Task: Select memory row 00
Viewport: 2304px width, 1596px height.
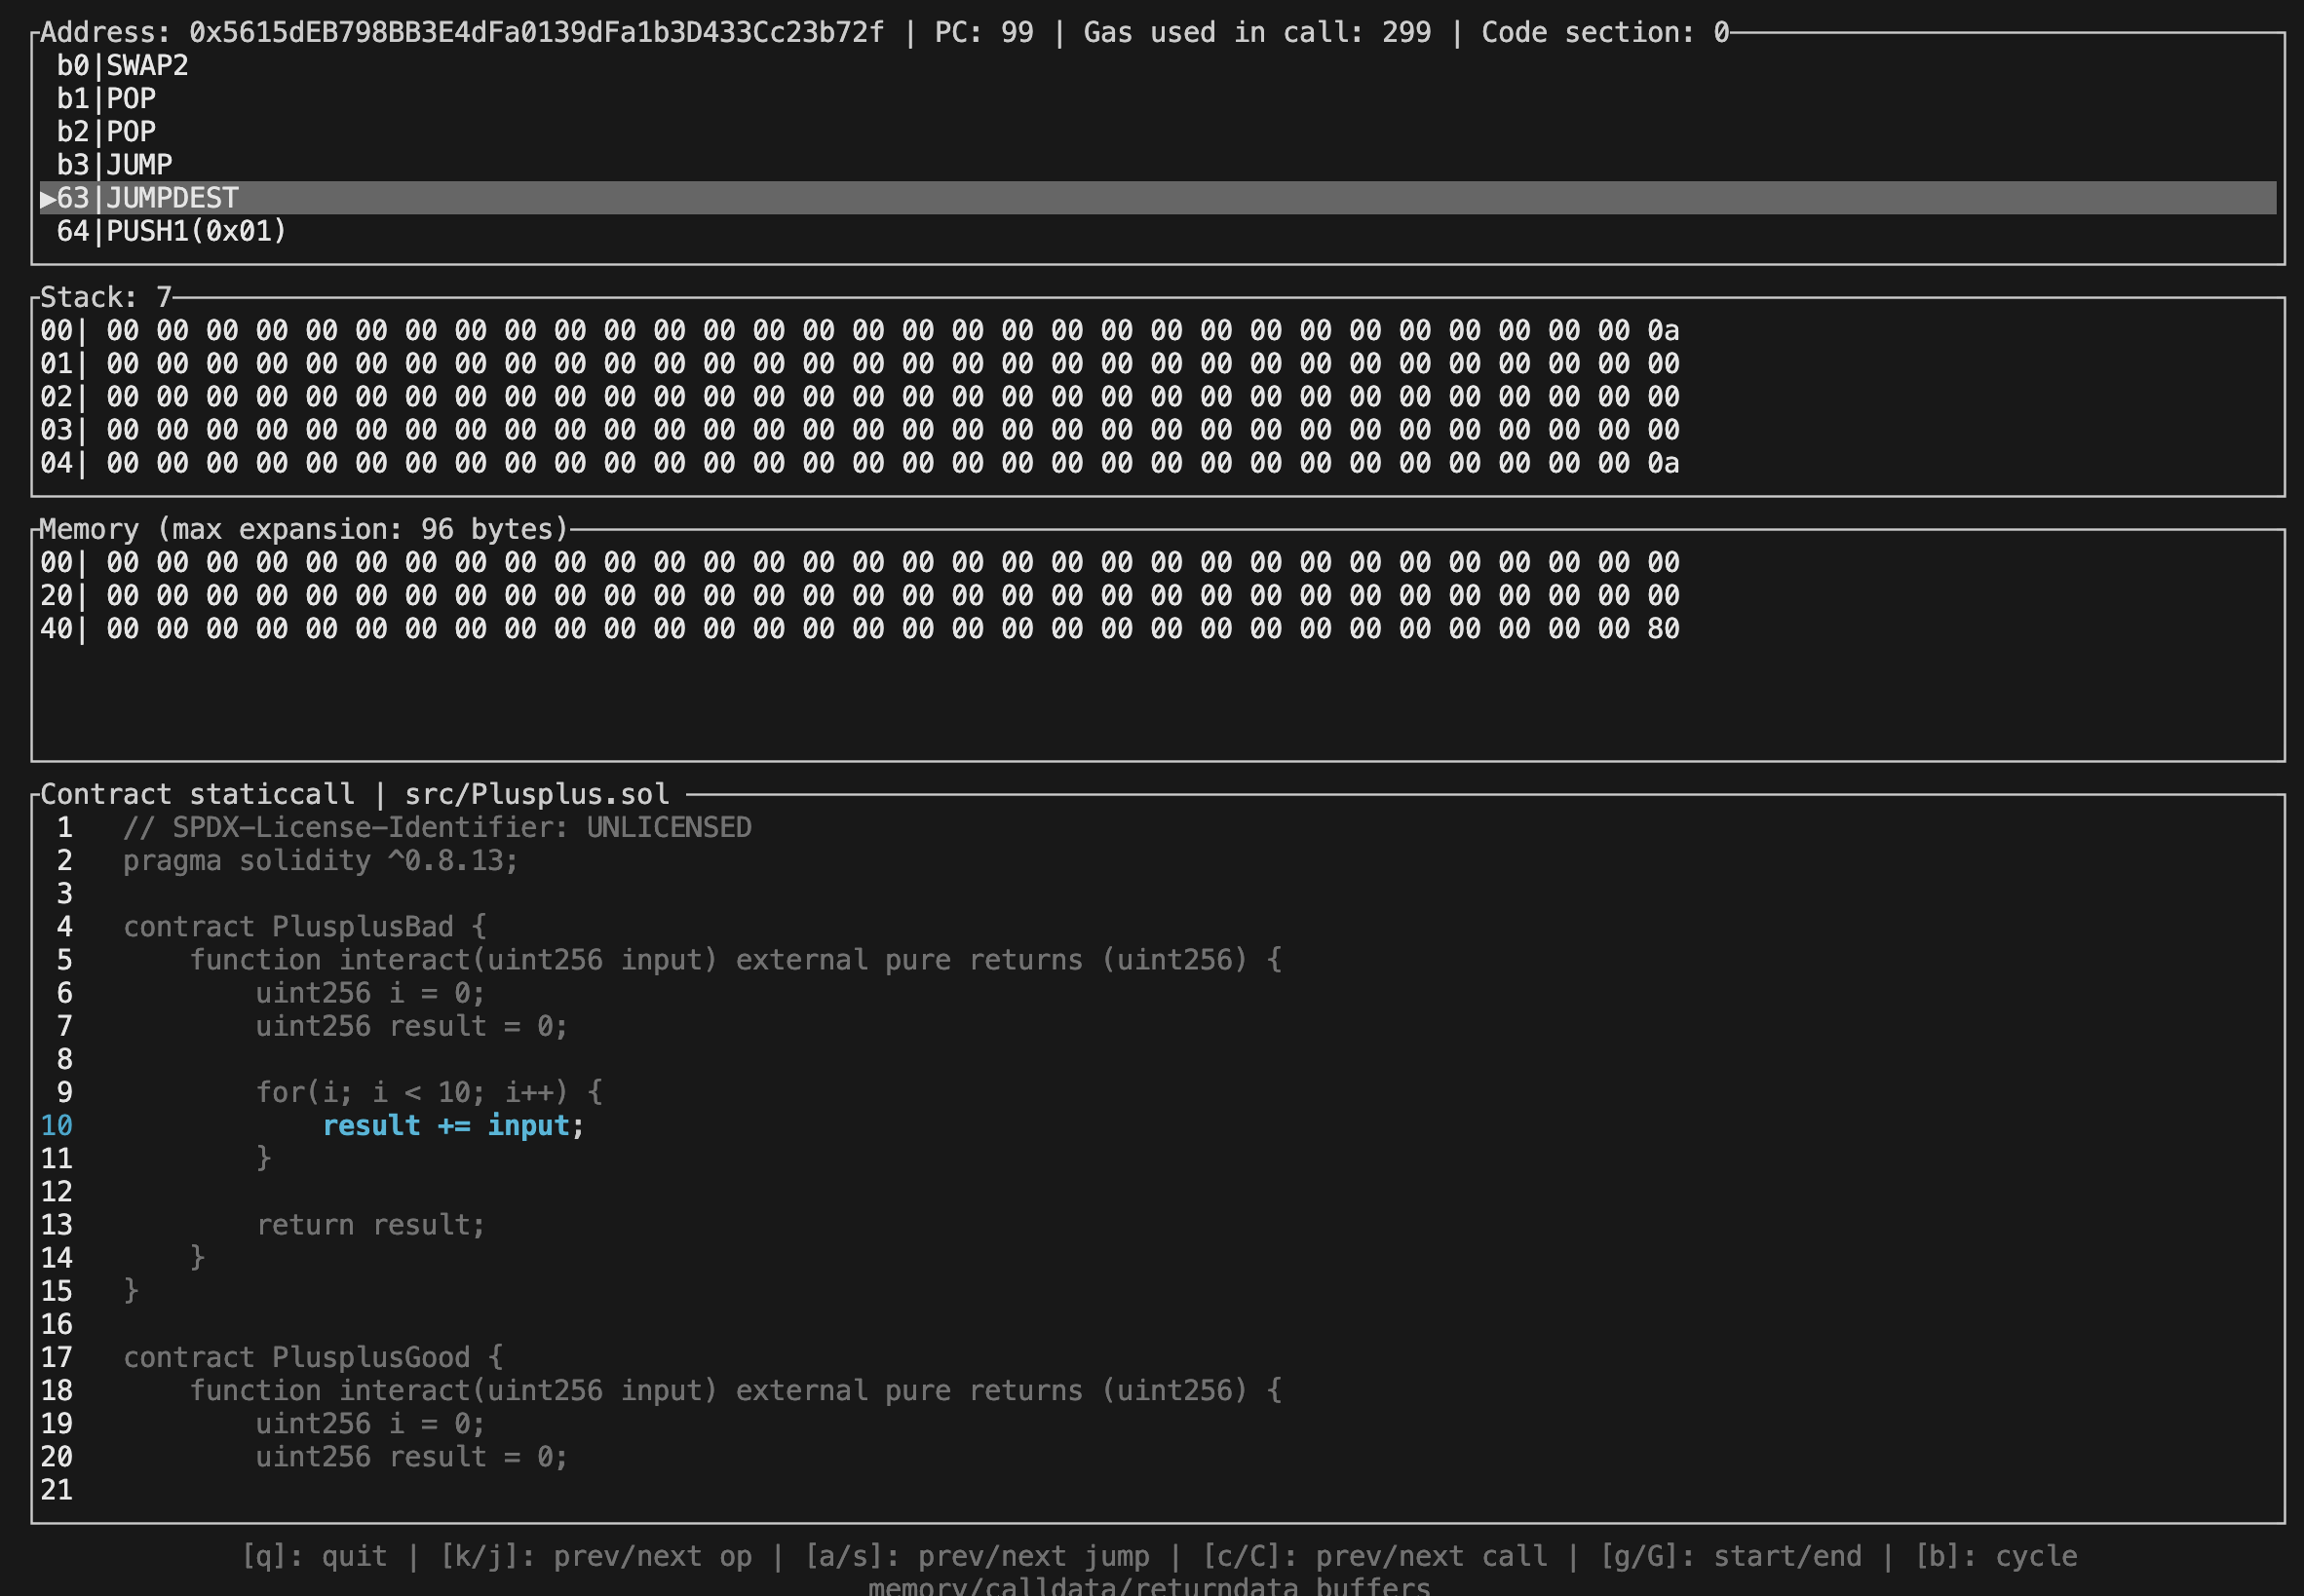Action: 860,563
